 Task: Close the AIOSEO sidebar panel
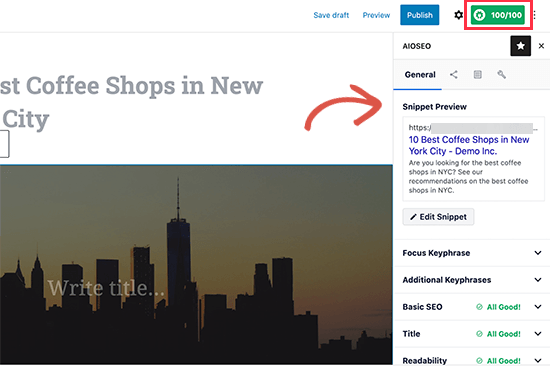[541, 46]
